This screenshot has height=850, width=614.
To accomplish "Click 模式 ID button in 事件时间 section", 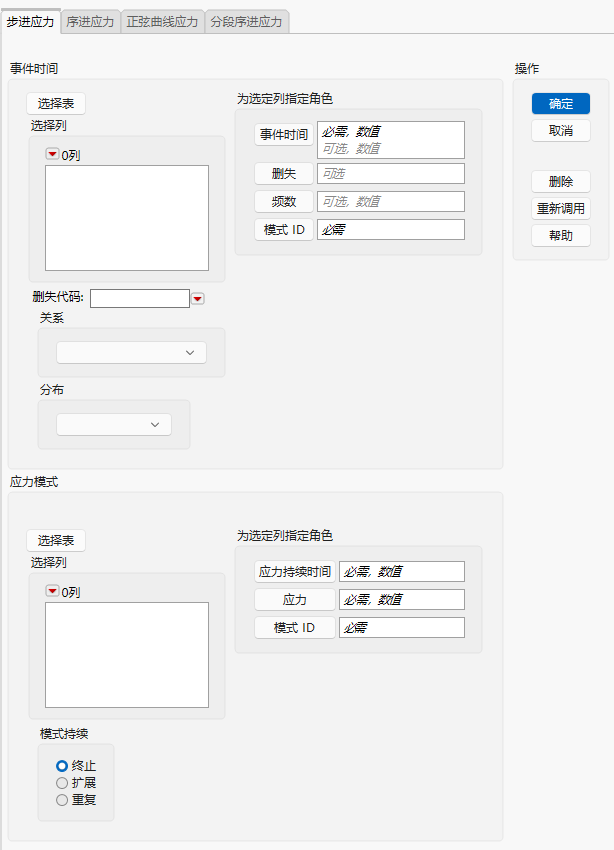I will [x=283, y=230].
